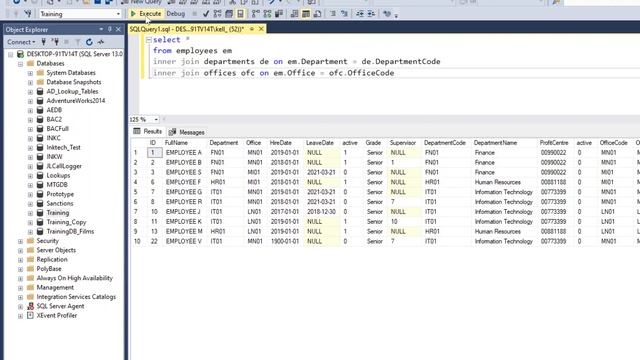Toggle IntelliSense enabled icon
This screenshot has width=640, height=360.
click(x=240, y=14)
